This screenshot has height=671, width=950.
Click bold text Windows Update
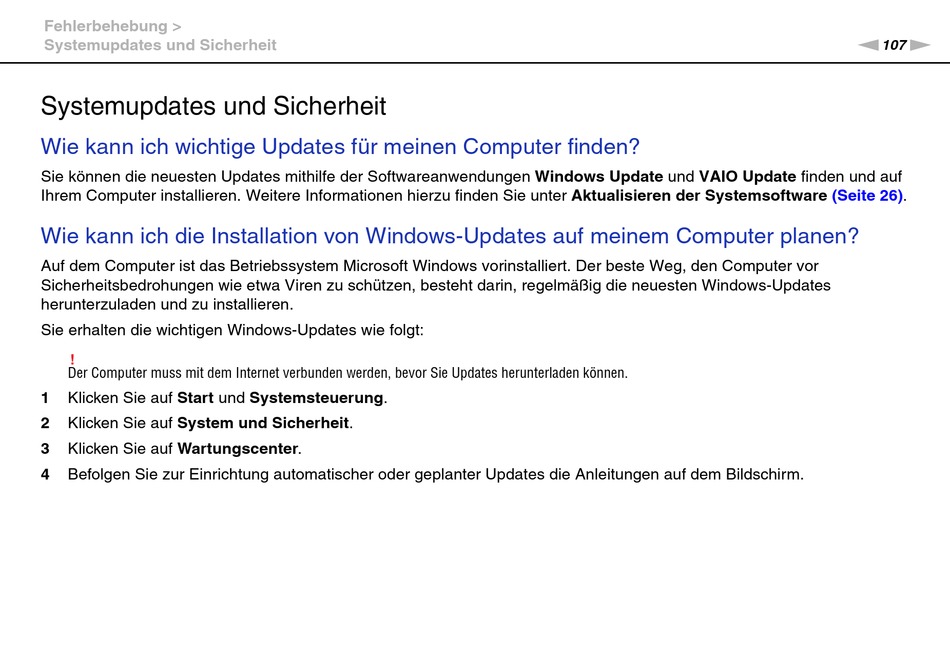(599, 176)
